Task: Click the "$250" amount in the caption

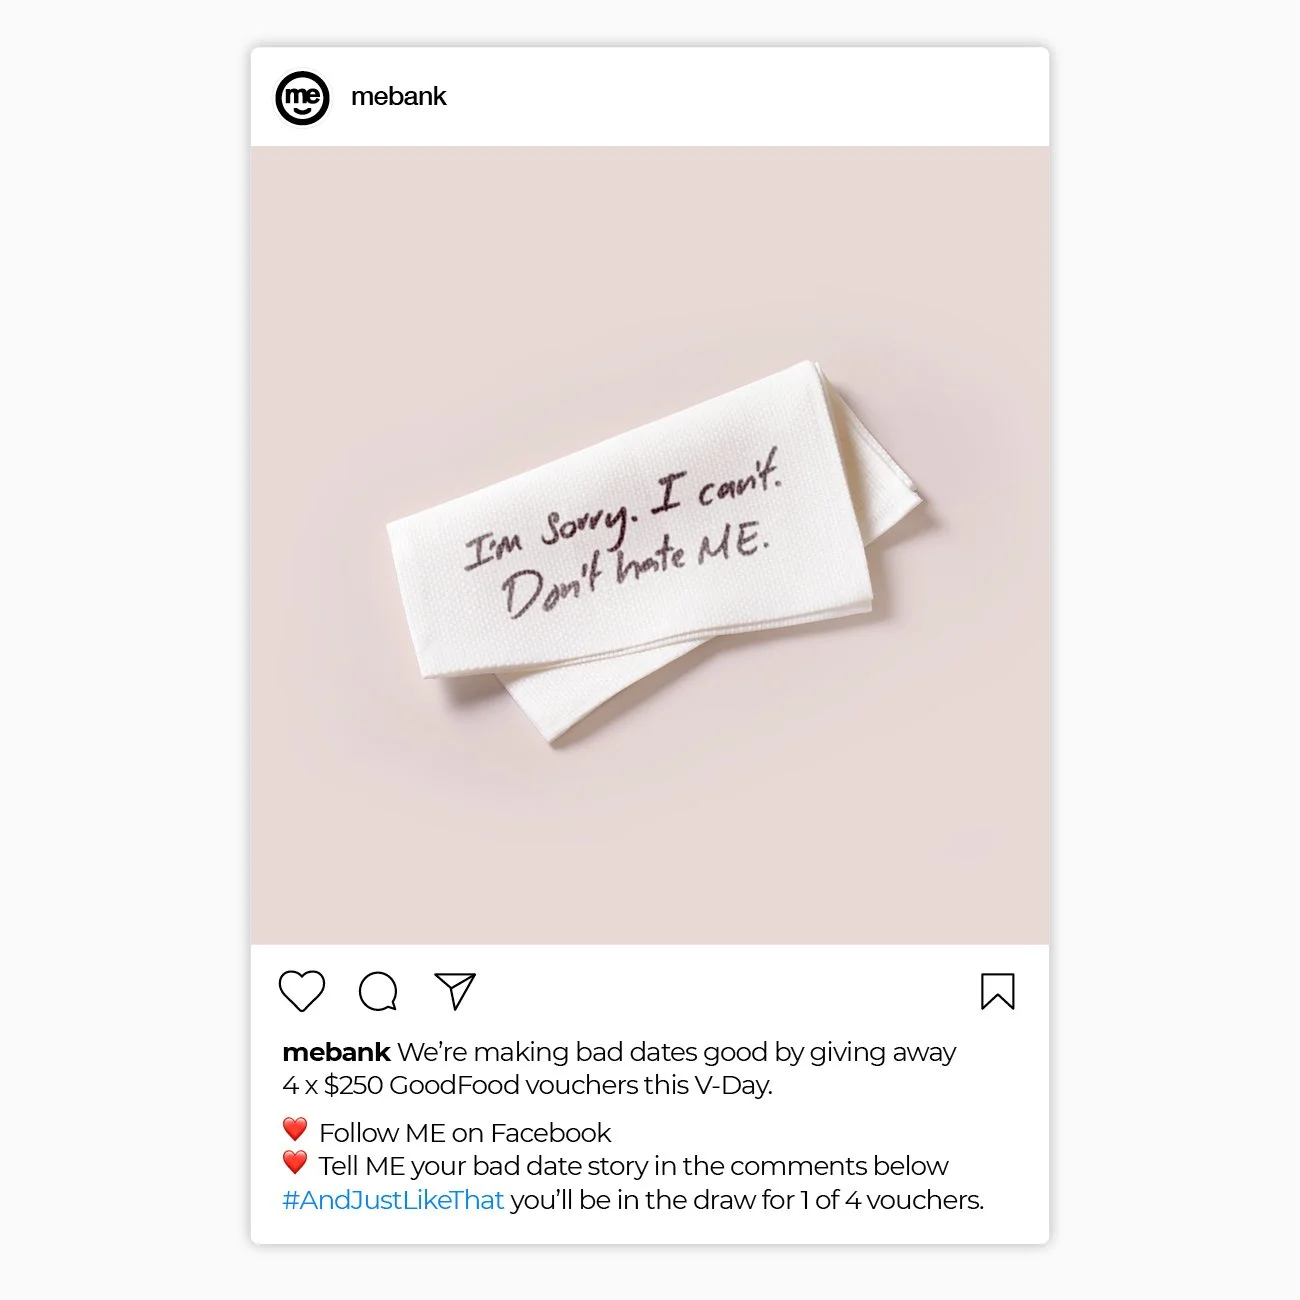Action: 353,1085
